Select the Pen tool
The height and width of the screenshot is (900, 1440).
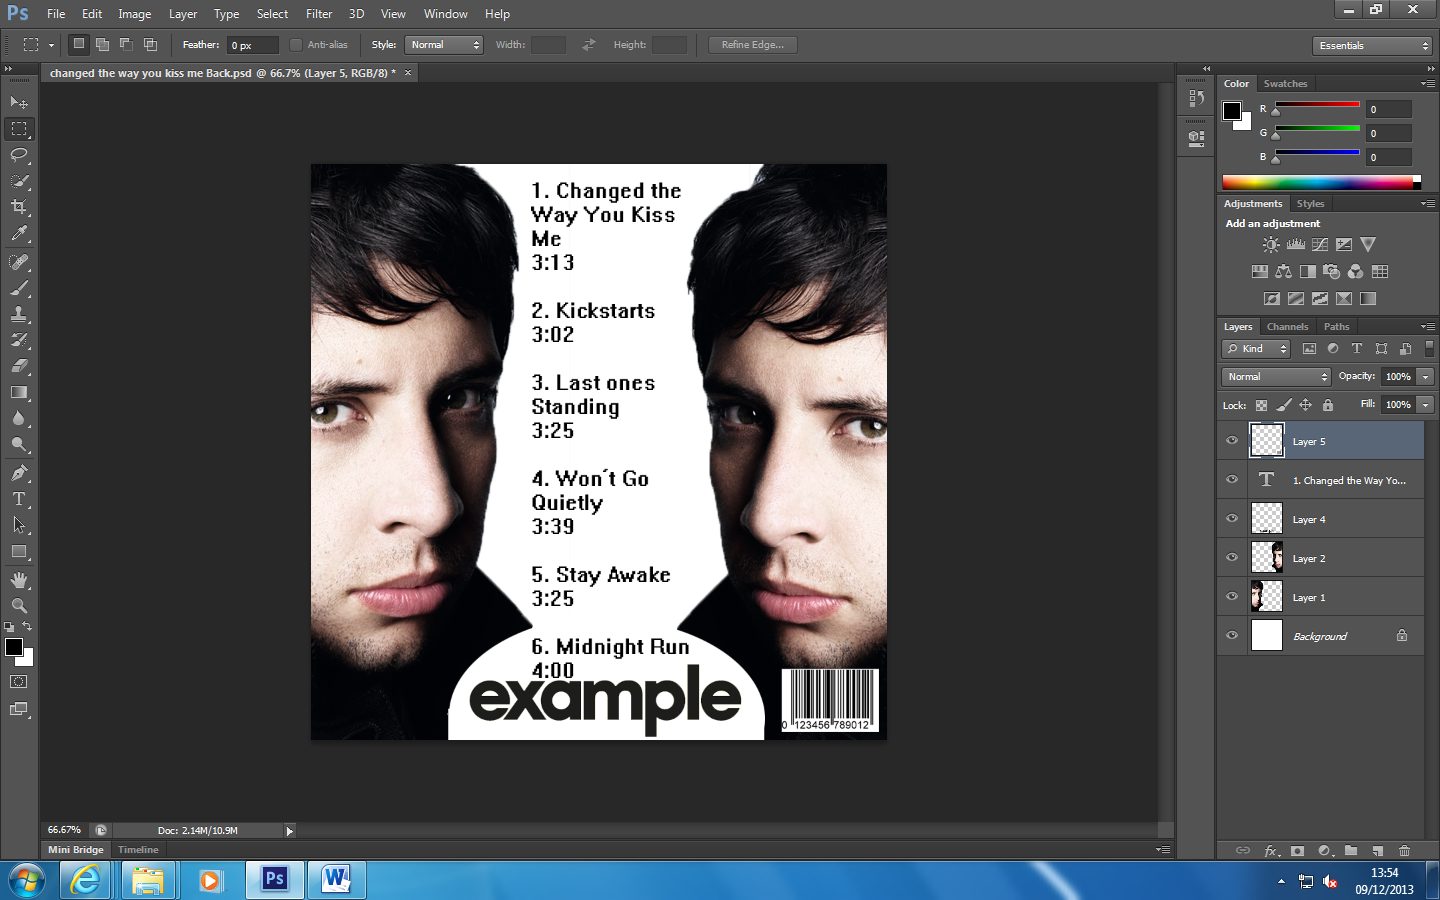point(19,473)
